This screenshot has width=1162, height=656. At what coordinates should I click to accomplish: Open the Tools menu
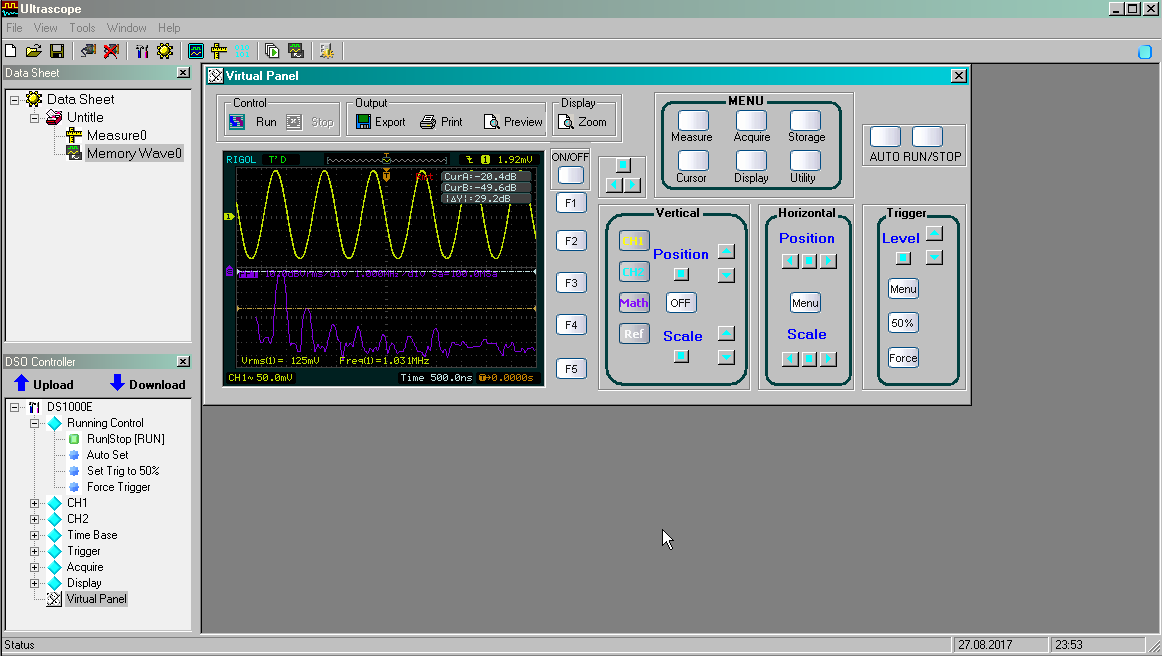[82, 28]
